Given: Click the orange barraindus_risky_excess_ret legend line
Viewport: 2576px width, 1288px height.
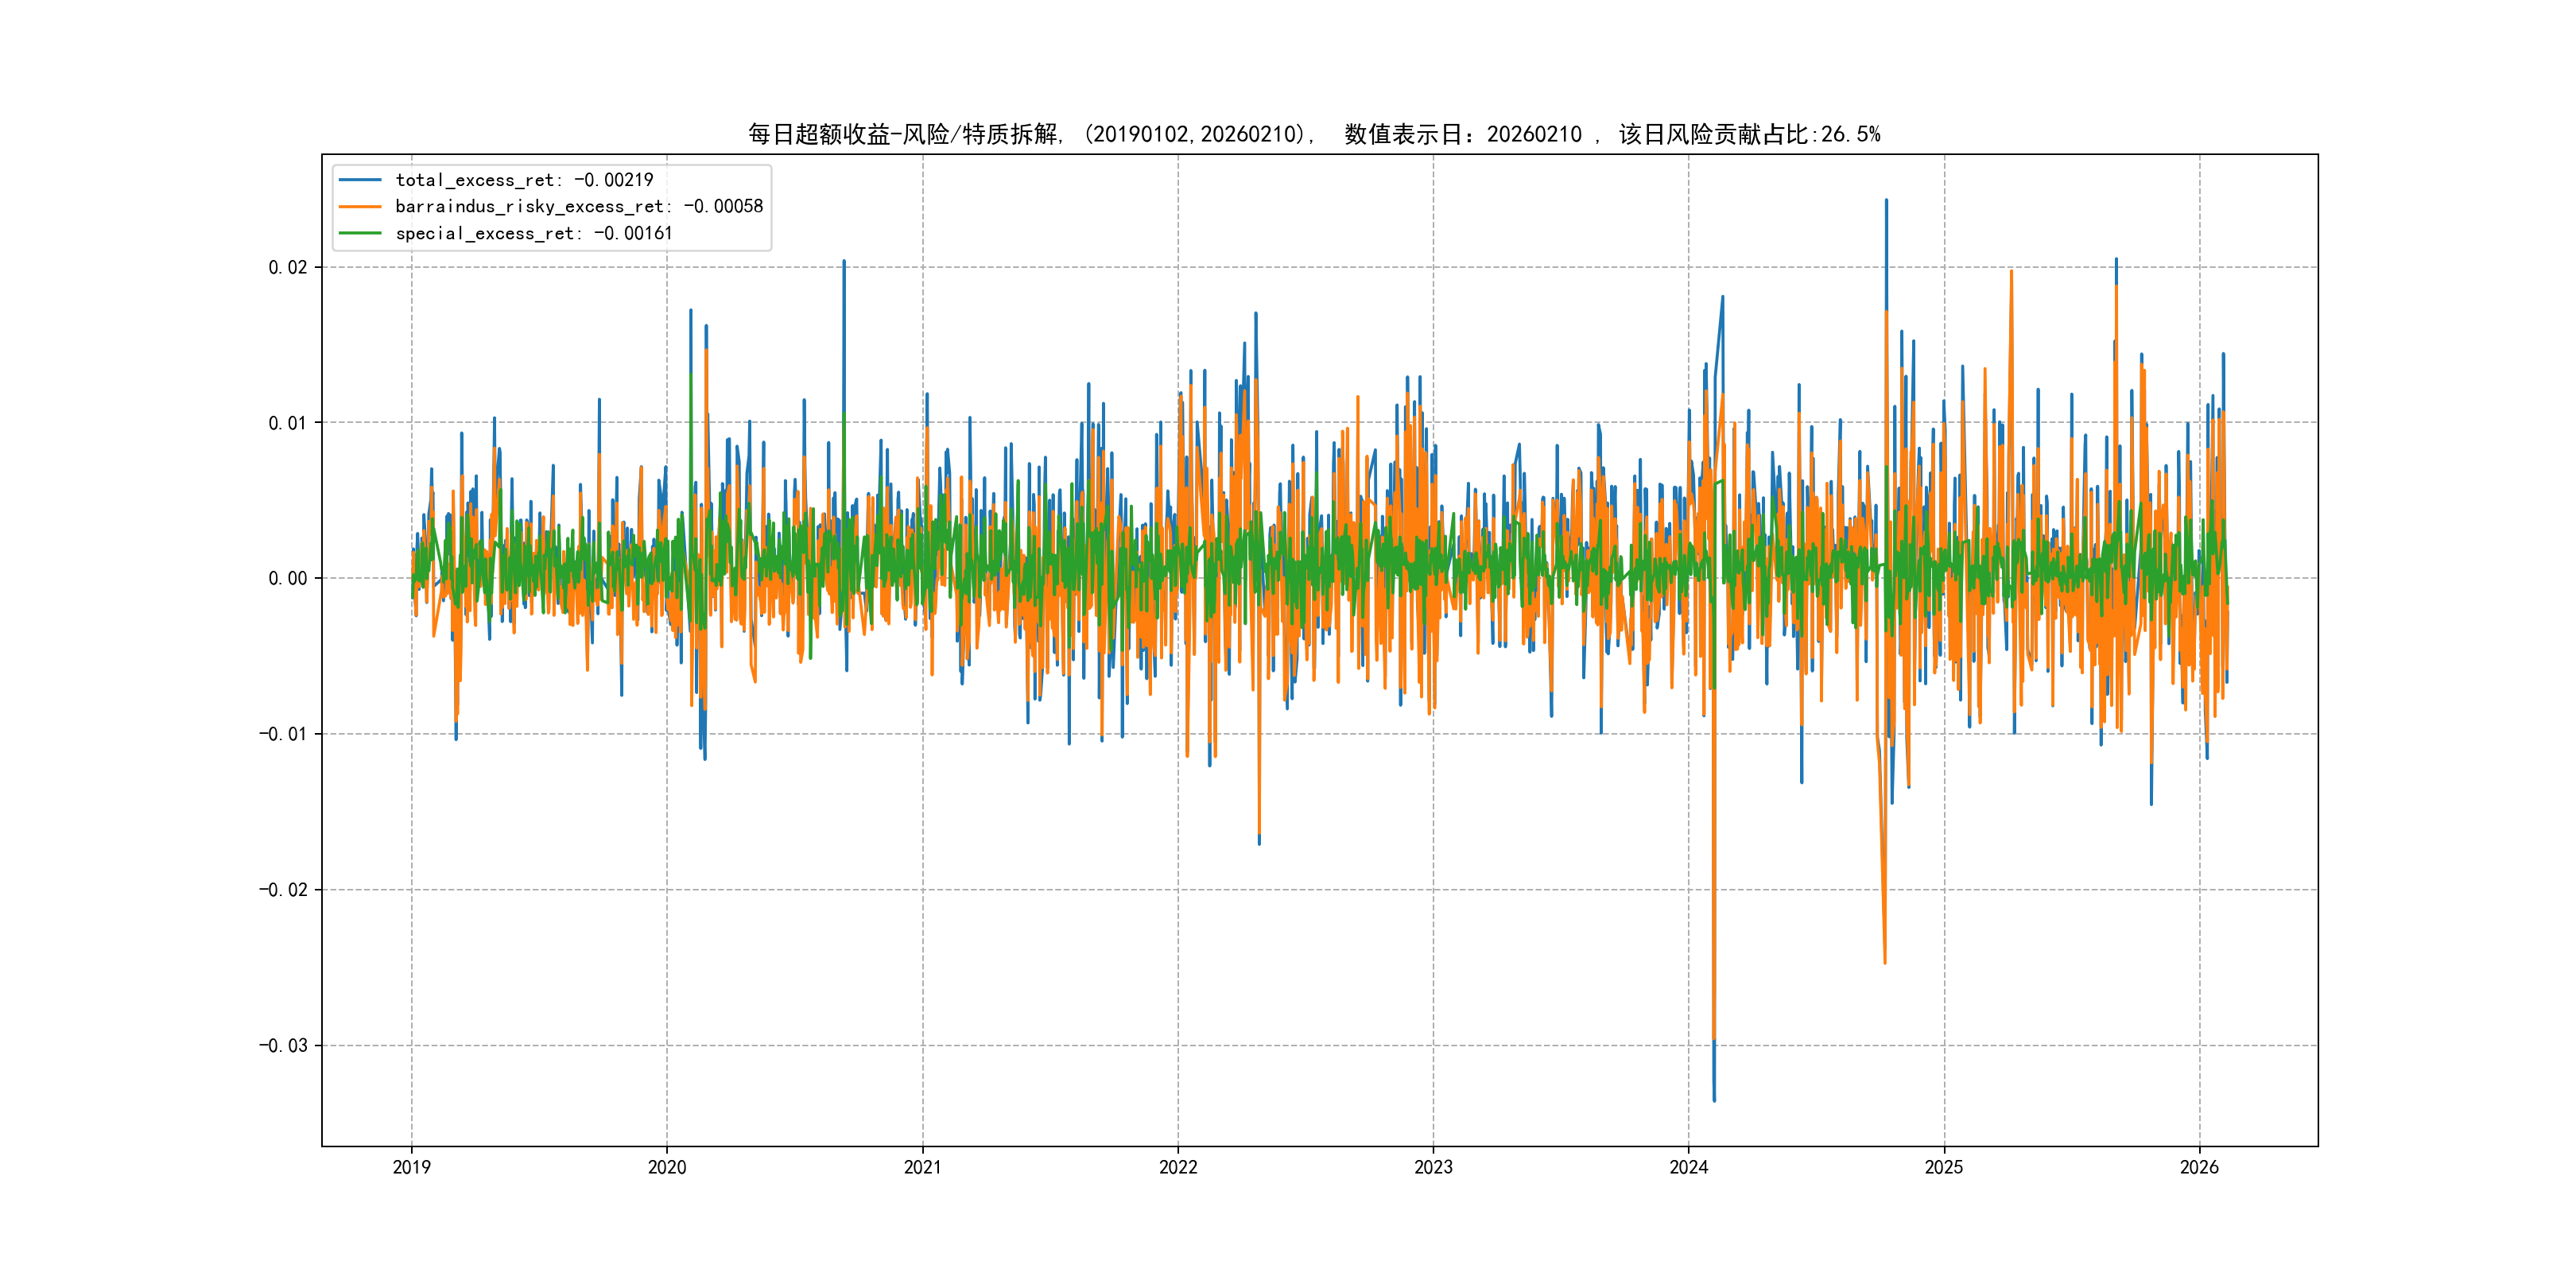Looking at the screenshot, I should pyautogui.click(x=360, y=207).
